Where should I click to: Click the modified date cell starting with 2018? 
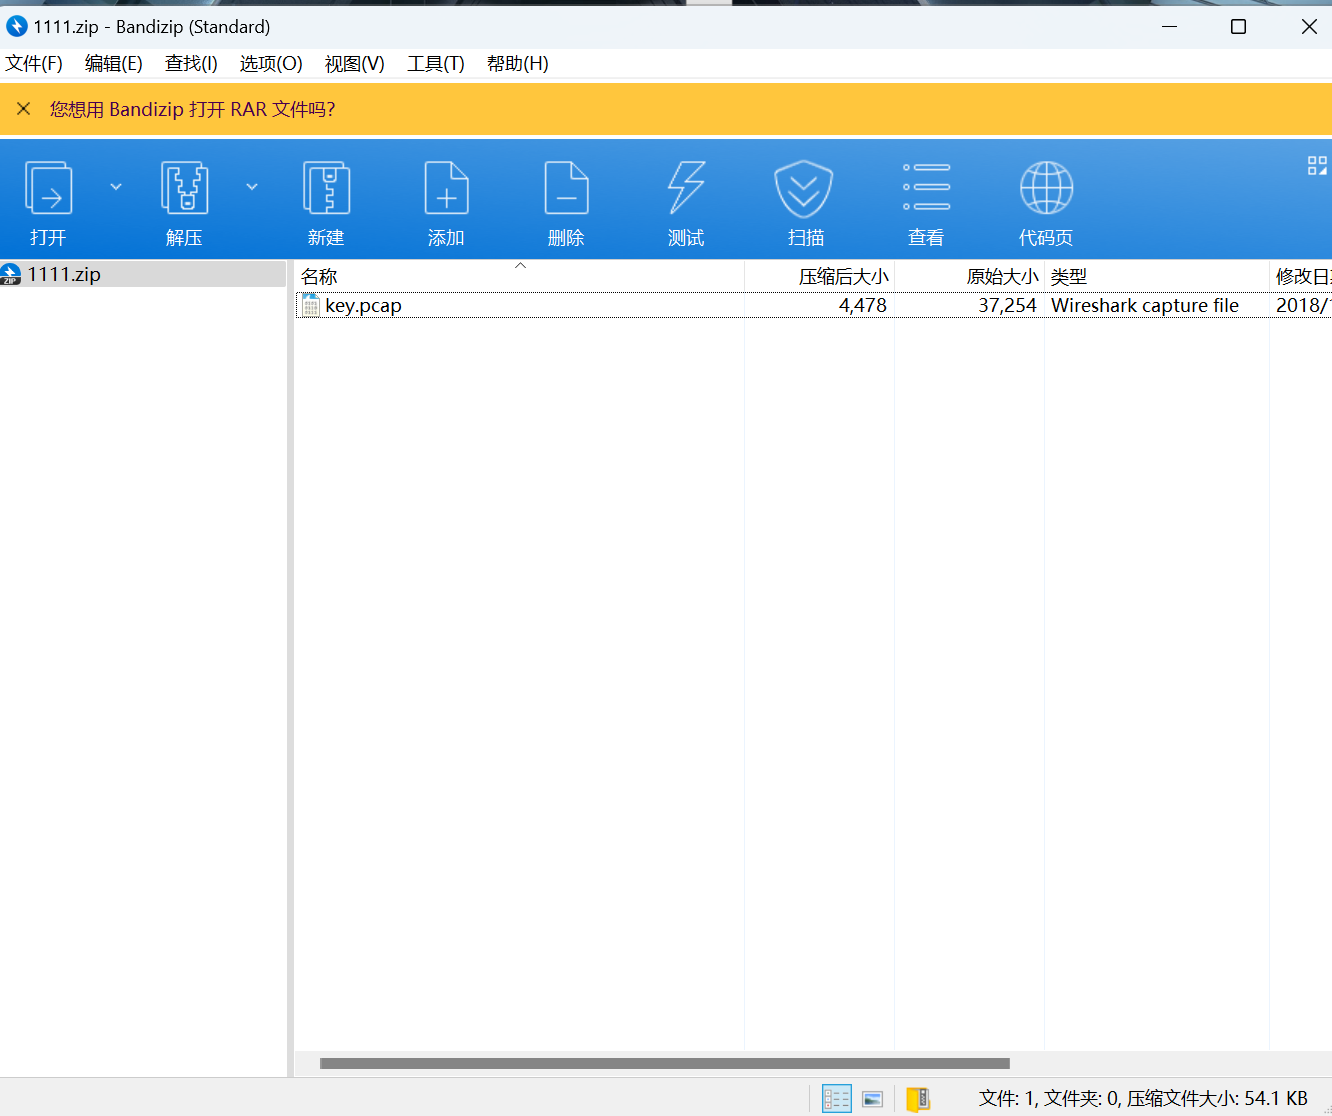click(x=1303, y=305)
